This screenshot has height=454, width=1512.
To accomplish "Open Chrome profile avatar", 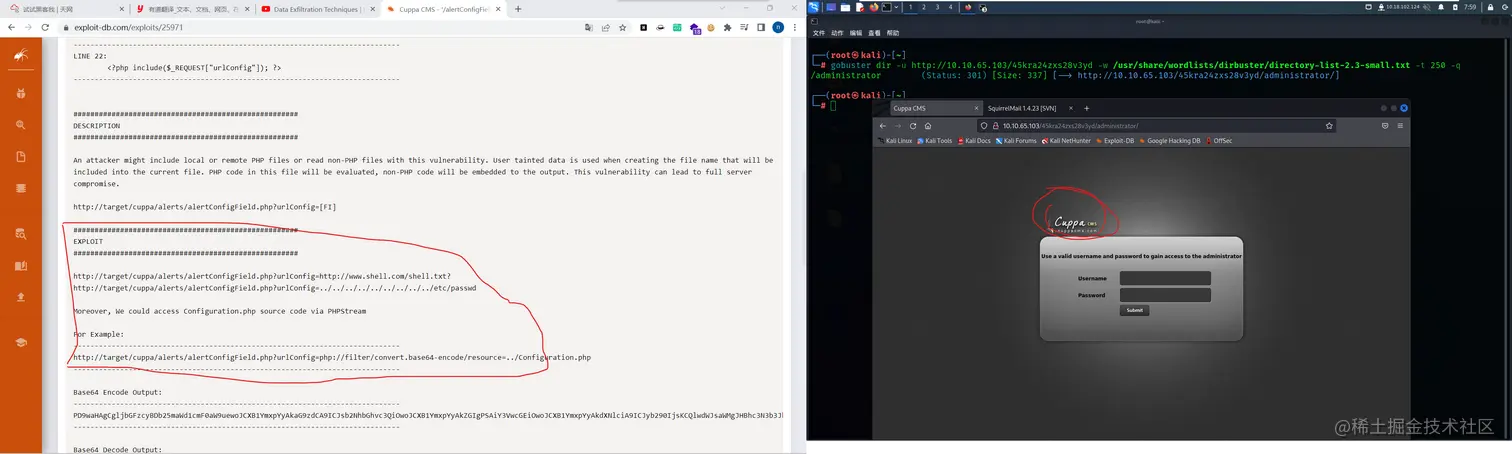I will point(778,27).
